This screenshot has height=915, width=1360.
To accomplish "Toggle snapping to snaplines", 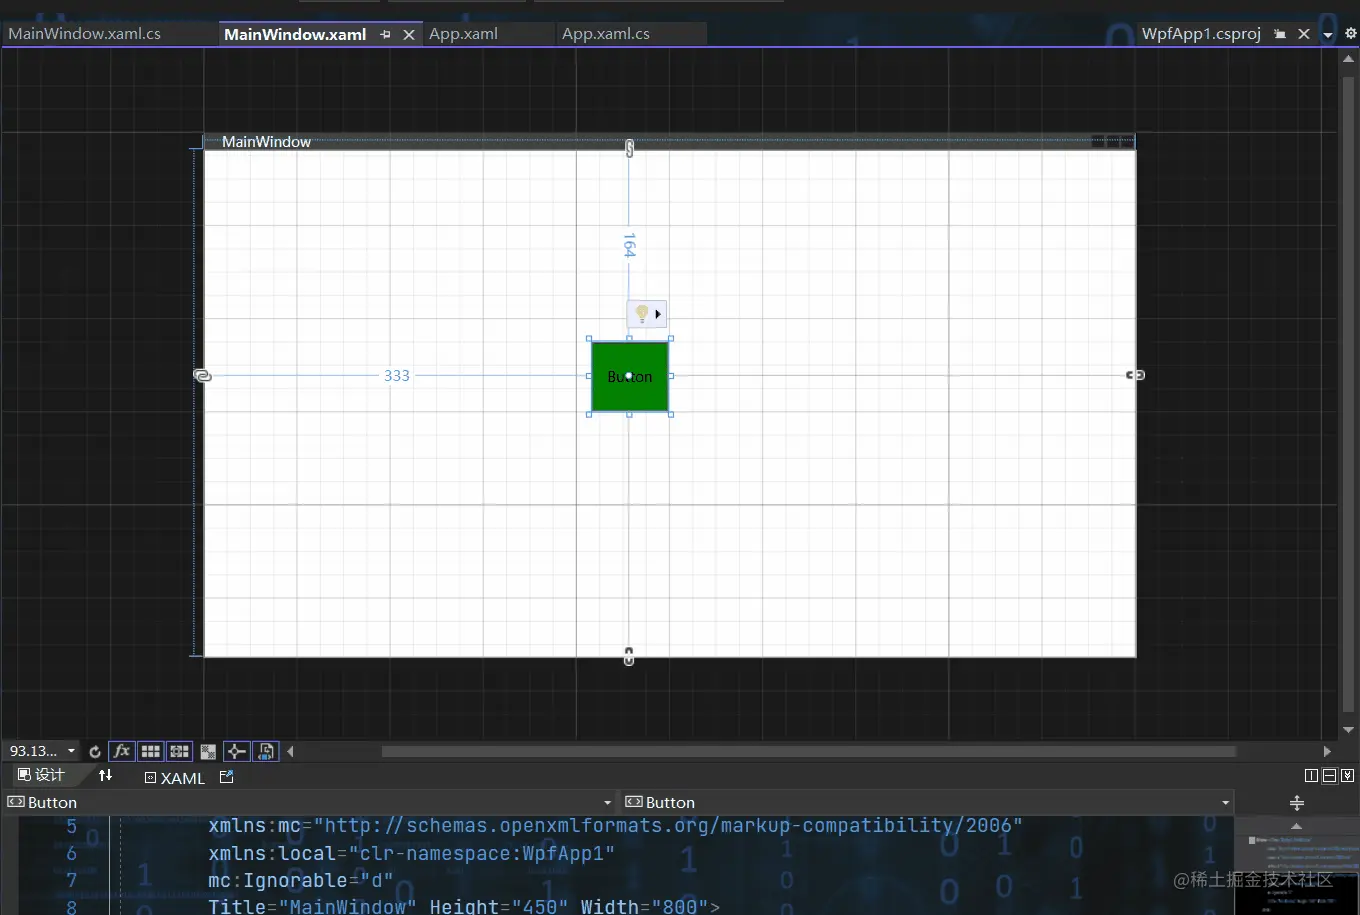I will coord(236,751).
